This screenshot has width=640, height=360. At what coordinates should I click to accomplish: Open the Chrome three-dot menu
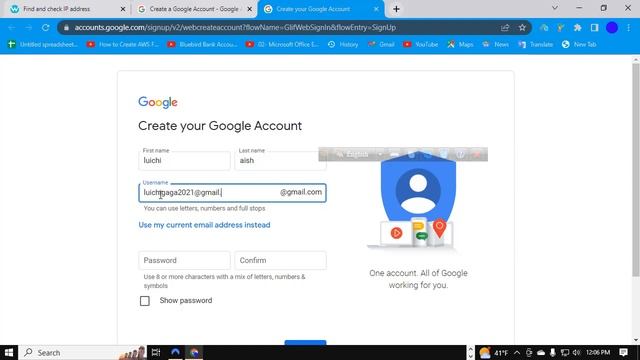coord(629,28)
